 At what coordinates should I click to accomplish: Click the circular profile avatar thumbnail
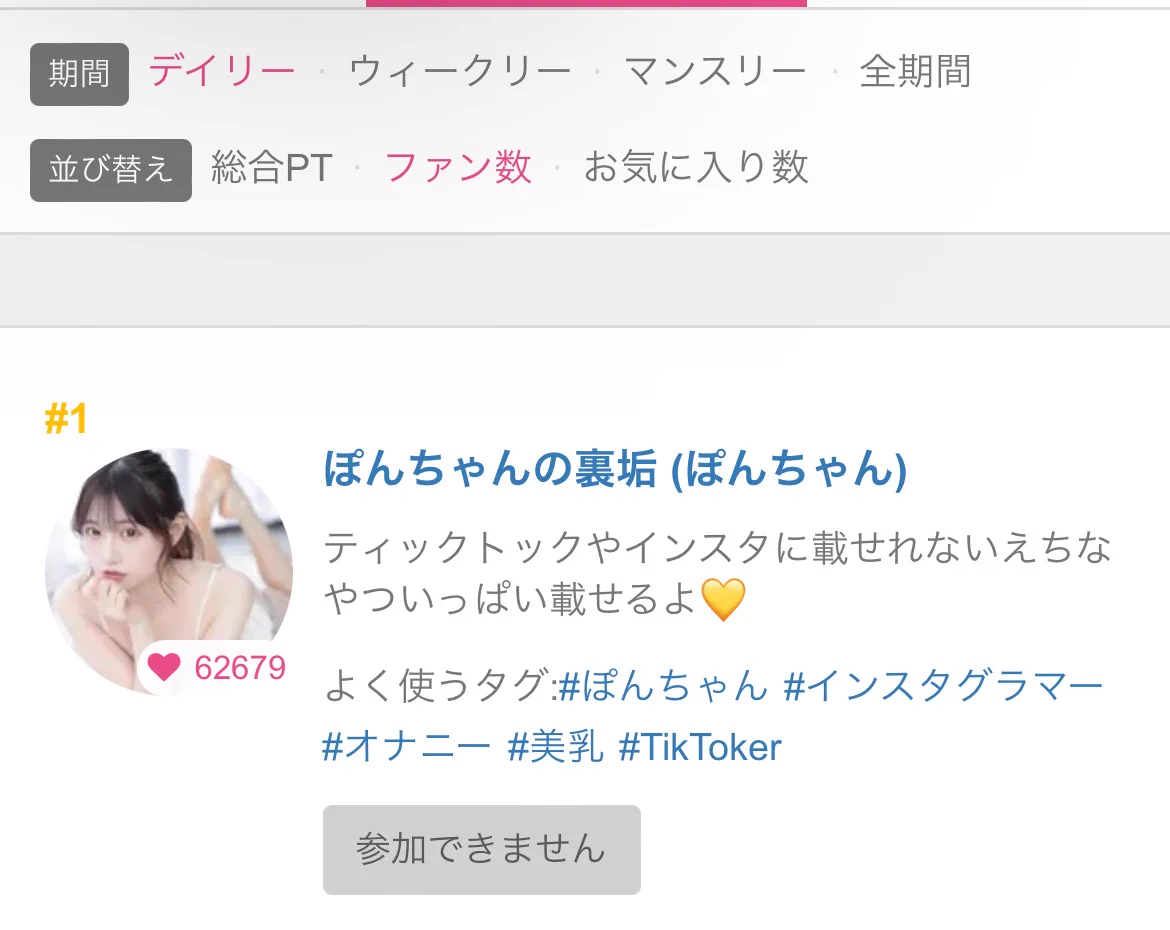click(169, 571)
